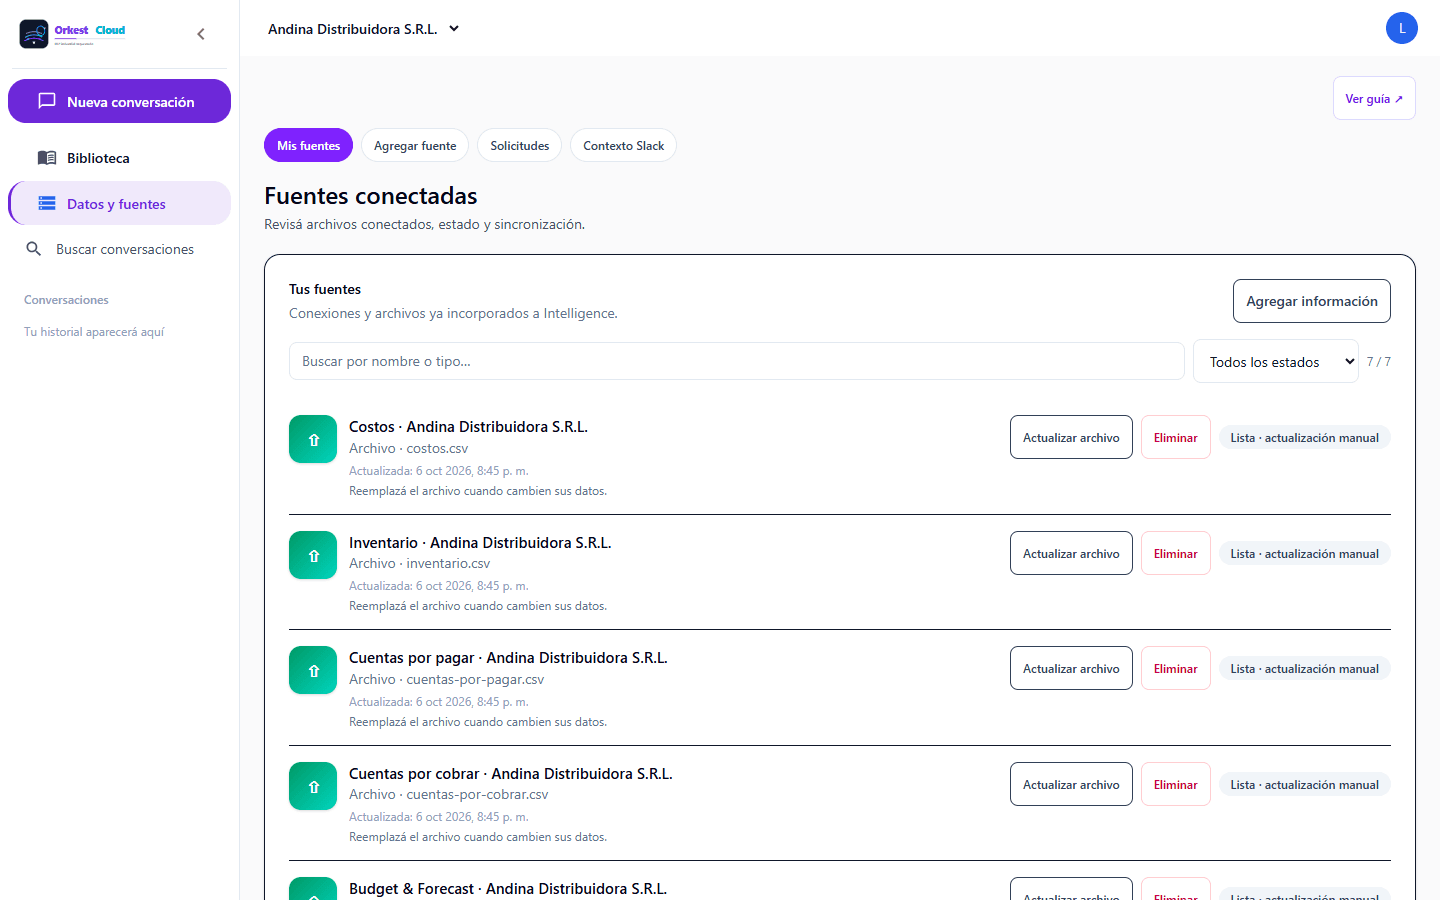
Task: Open Biblioteca in the sidebar
Action: click(x=119, y=158)
